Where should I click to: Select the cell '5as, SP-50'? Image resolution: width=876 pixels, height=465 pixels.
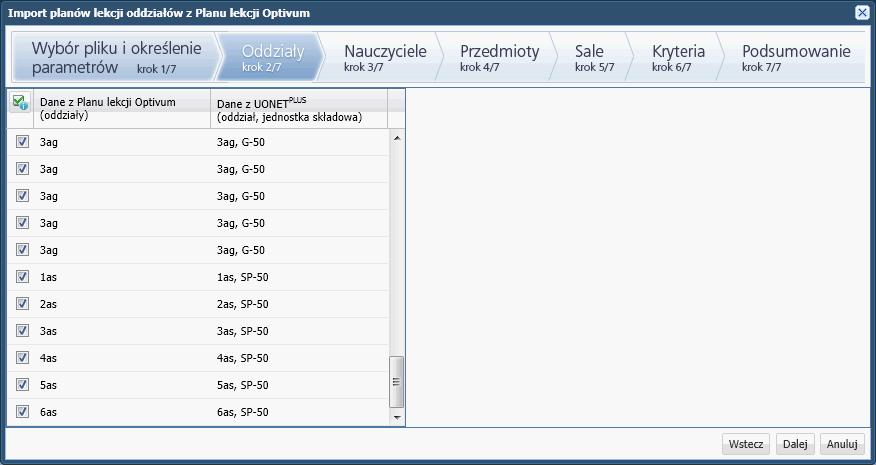click(x=299, y=385)
